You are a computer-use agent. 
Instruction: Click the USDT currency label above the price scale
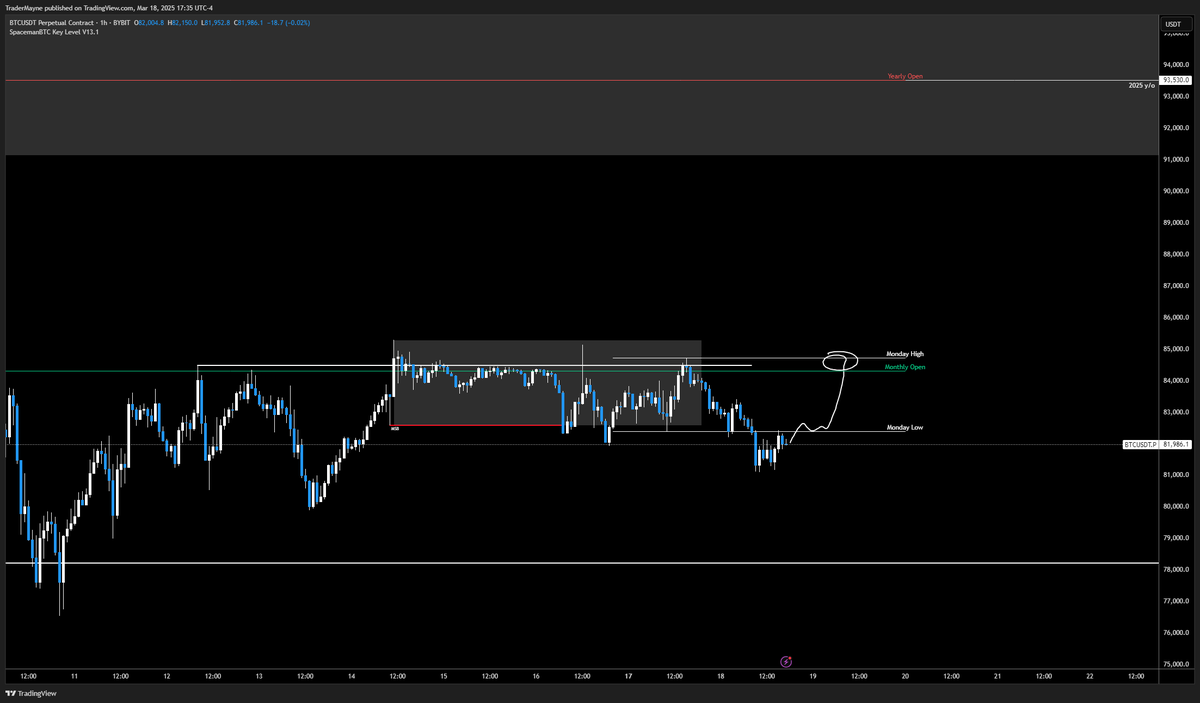(x=1172, y=23)
